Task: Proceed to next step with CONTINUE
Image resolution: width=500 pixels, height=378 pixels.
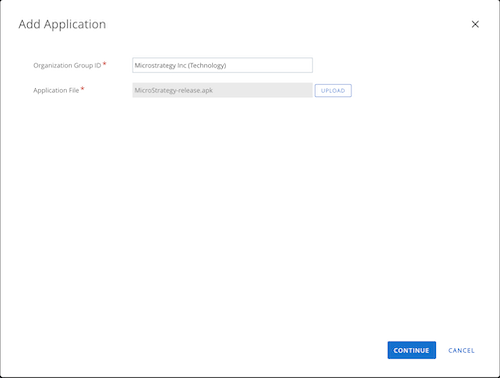Action: 411,350
